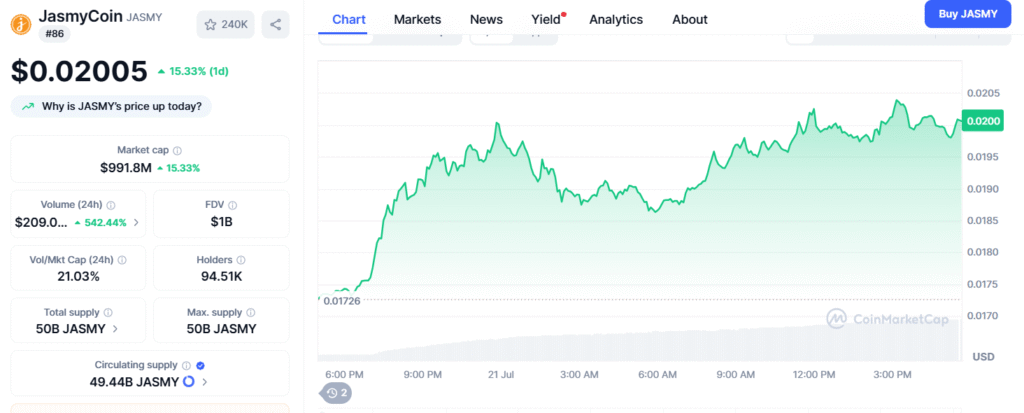
Task: Open the Analytics tab
Action: click(616, 20)
